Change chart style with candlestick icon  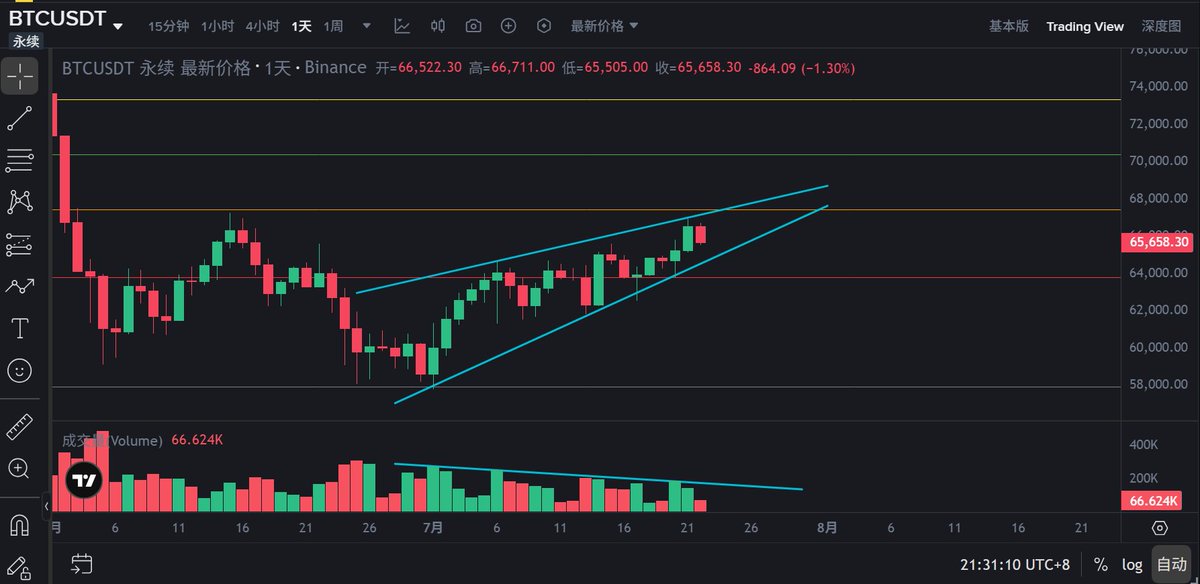tap(437, 26)
